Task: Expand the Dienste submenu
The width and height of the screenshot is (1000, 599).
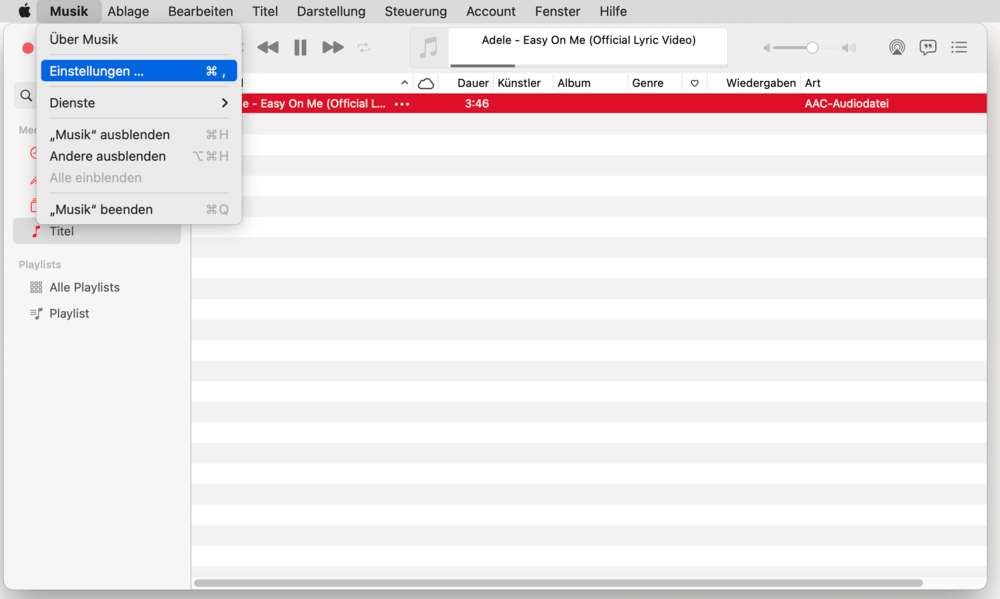Action: [x=139, y=103]
